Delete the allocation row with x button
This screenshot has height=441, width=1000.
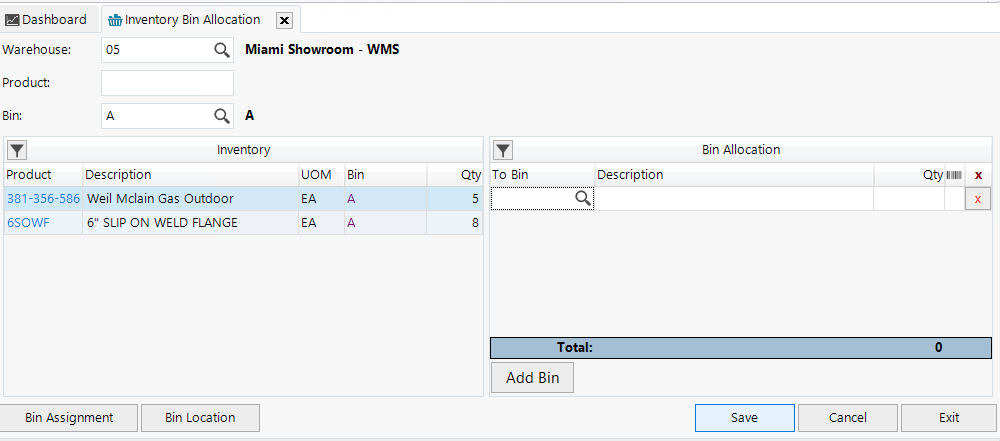[977, 199]
